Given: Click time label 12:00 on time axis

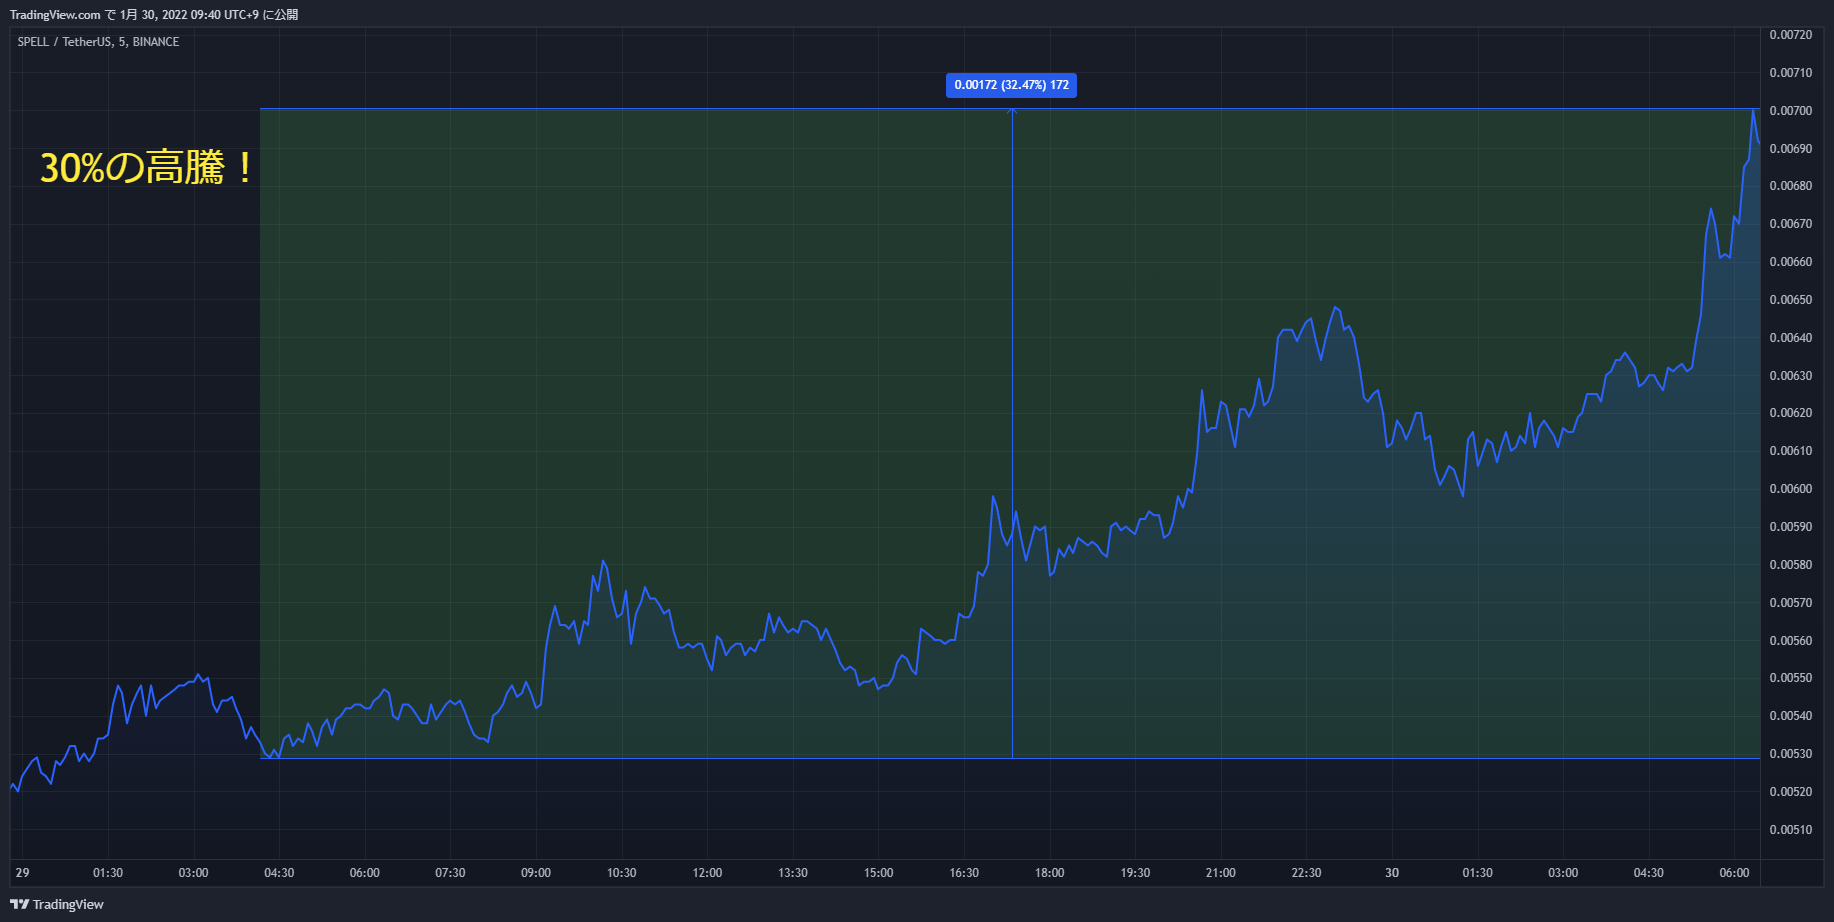Looking at the screenshot, I should [707, 873].
